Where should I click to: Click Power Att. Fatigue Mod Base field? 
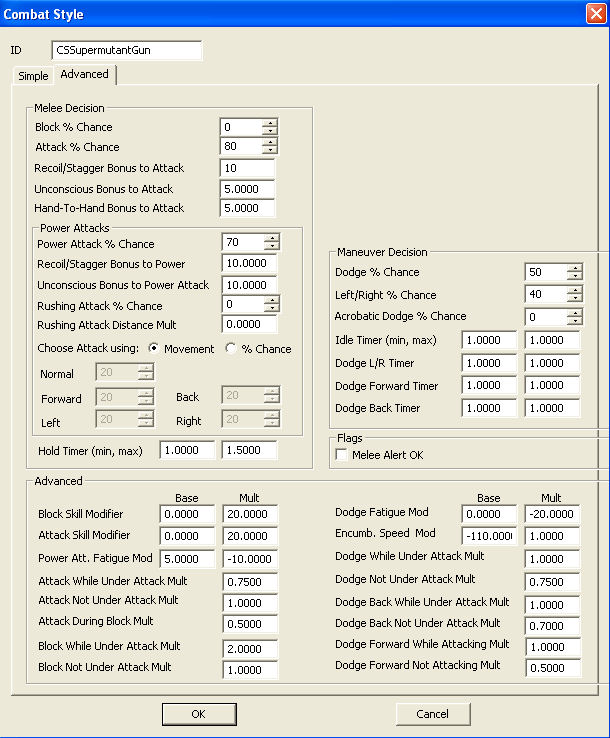(x=187, y=559)
